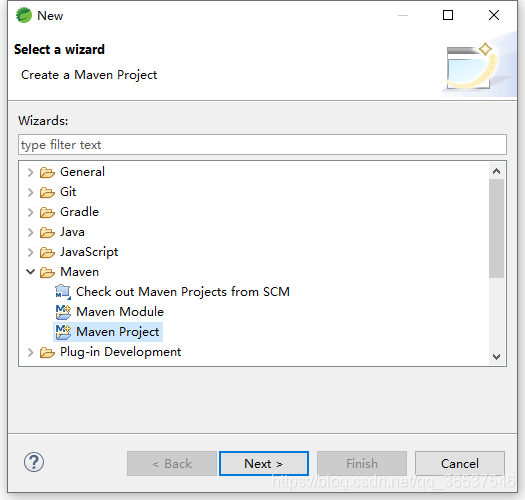Click the Maven folder icon

pos(47,272)
